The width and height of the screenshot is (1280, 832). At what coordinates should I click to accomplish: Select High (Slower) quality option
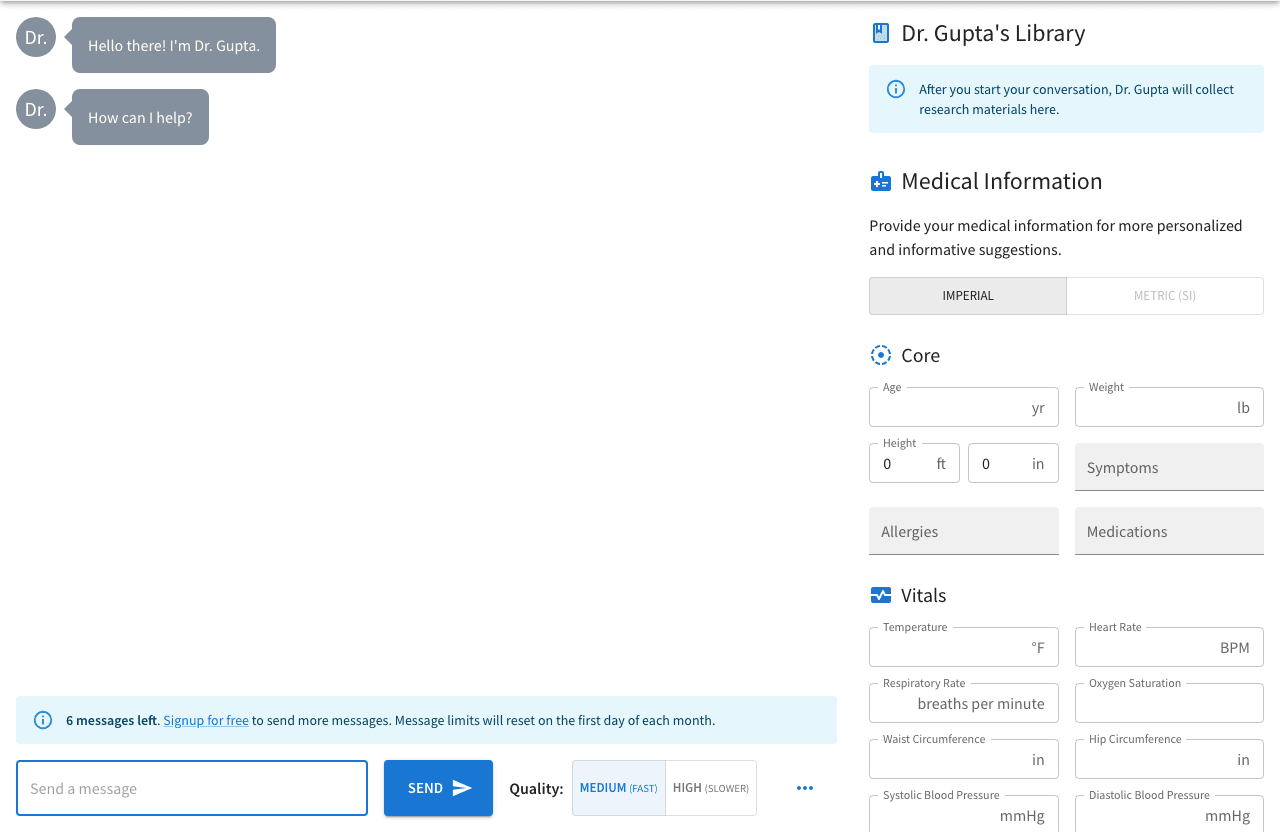click(x=711, y=788)
